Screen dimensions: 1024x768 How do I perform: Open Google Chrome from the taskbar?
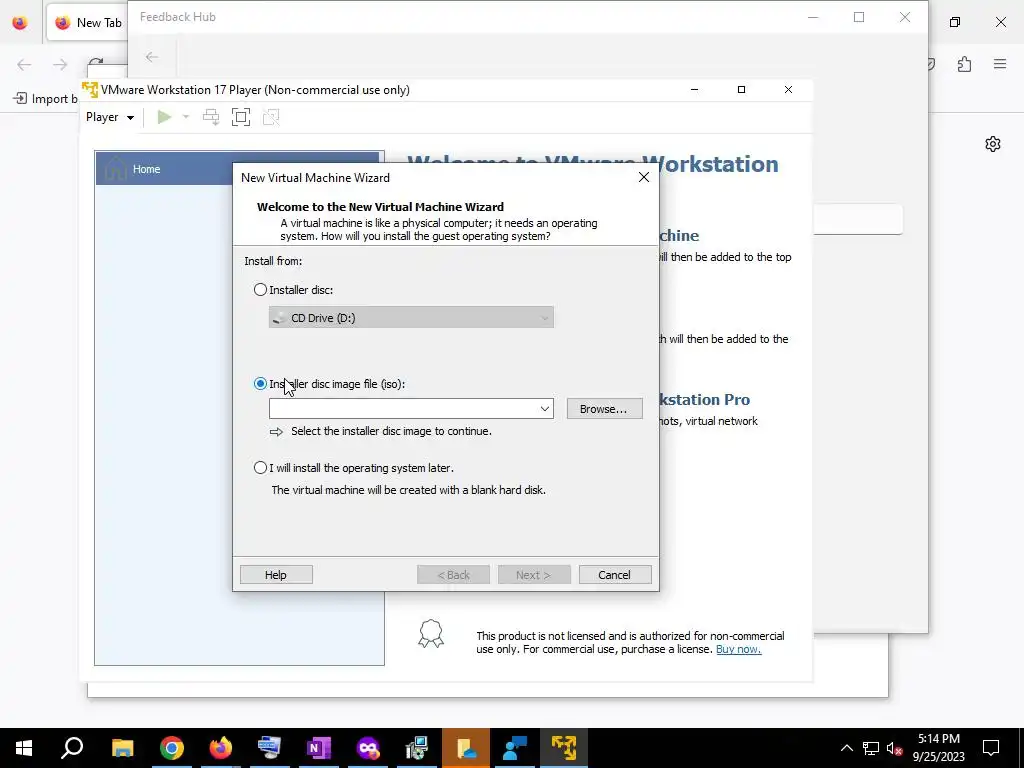coord(172,748)
